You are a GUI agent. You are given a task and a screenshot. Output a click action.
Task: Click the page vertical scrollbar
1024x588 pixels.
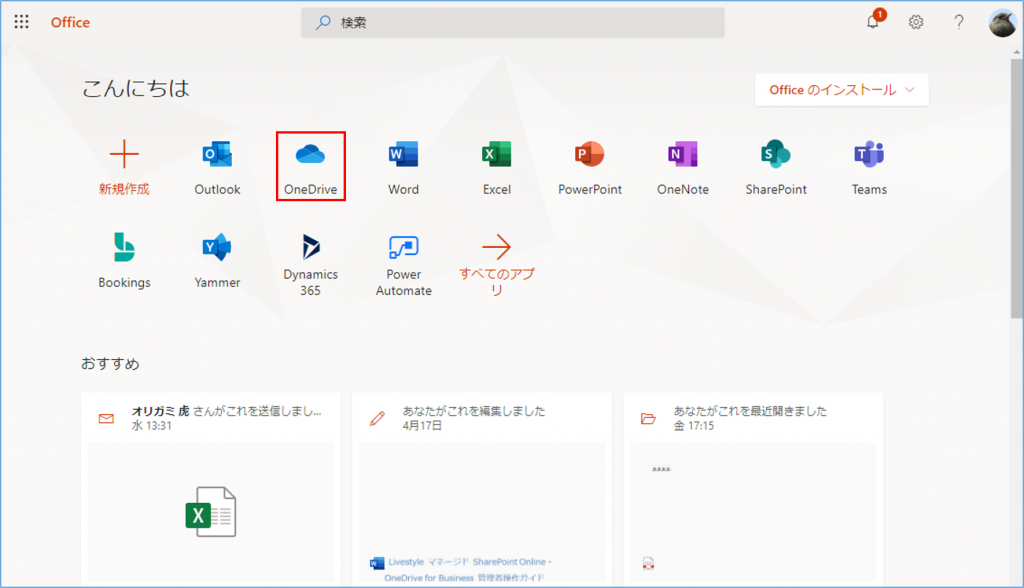pos(1017,189)
